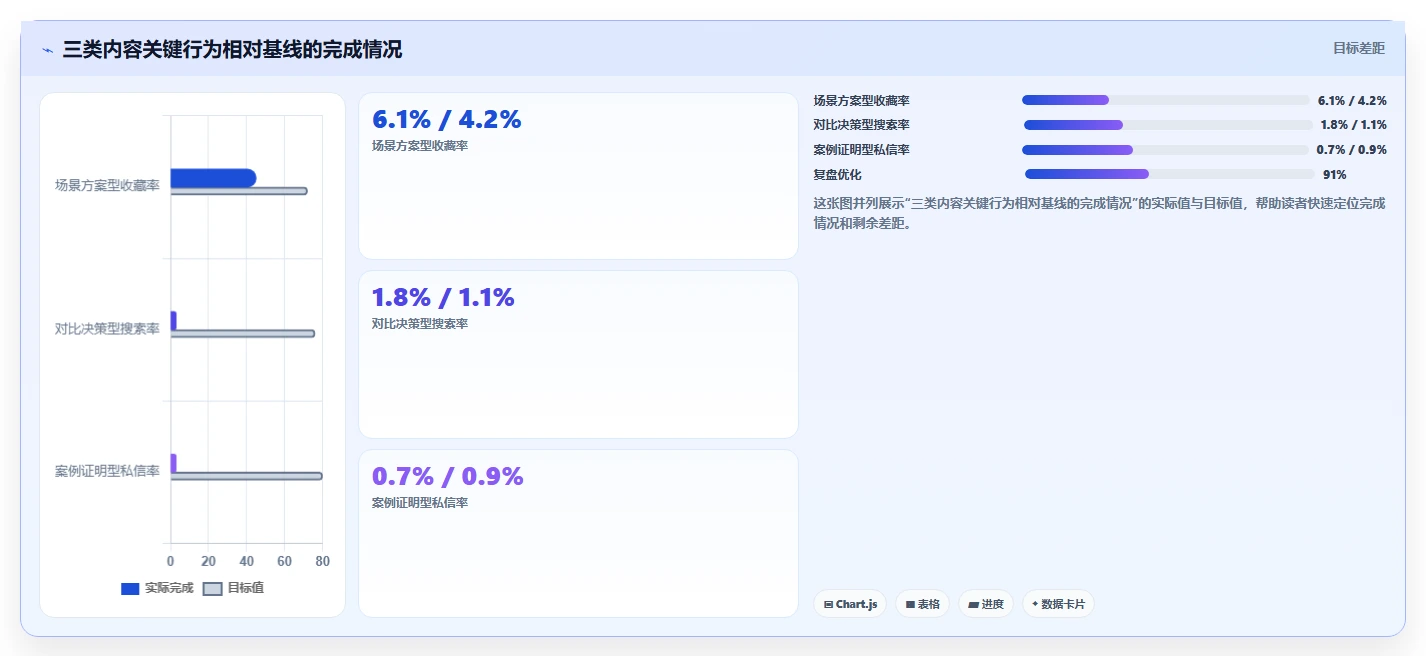Click the 场景方案型收藏率 chart axis label
The image size is (1426, 656).
coord(107,186)
